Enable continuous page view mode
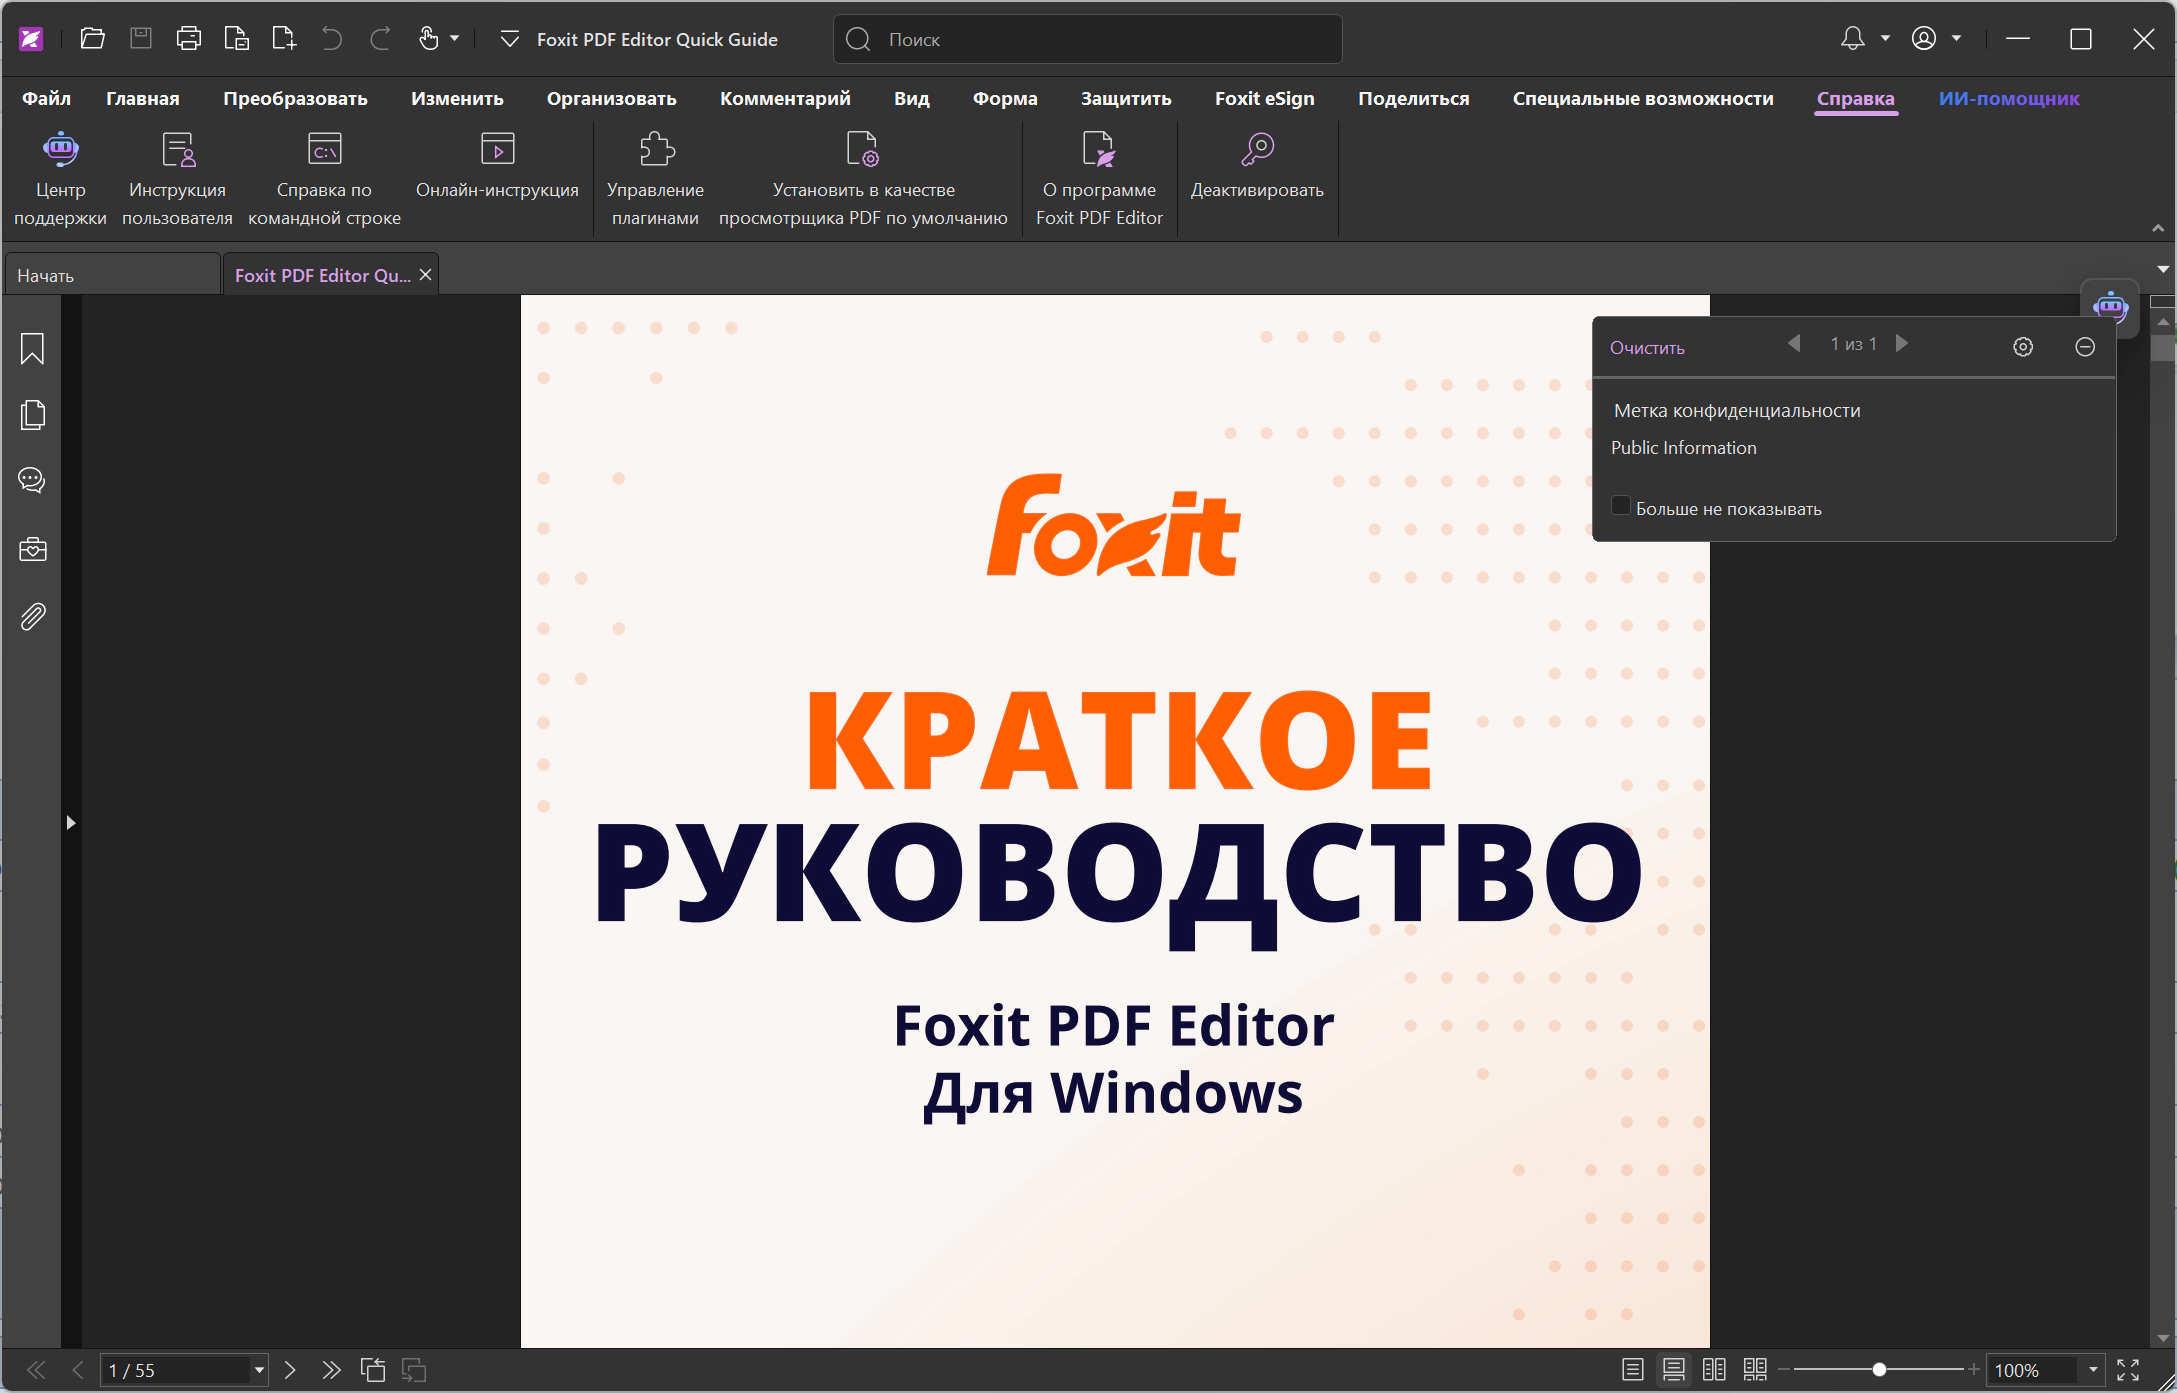This screenshot has height=1393, width=2177. [x=1673, y=1370]
